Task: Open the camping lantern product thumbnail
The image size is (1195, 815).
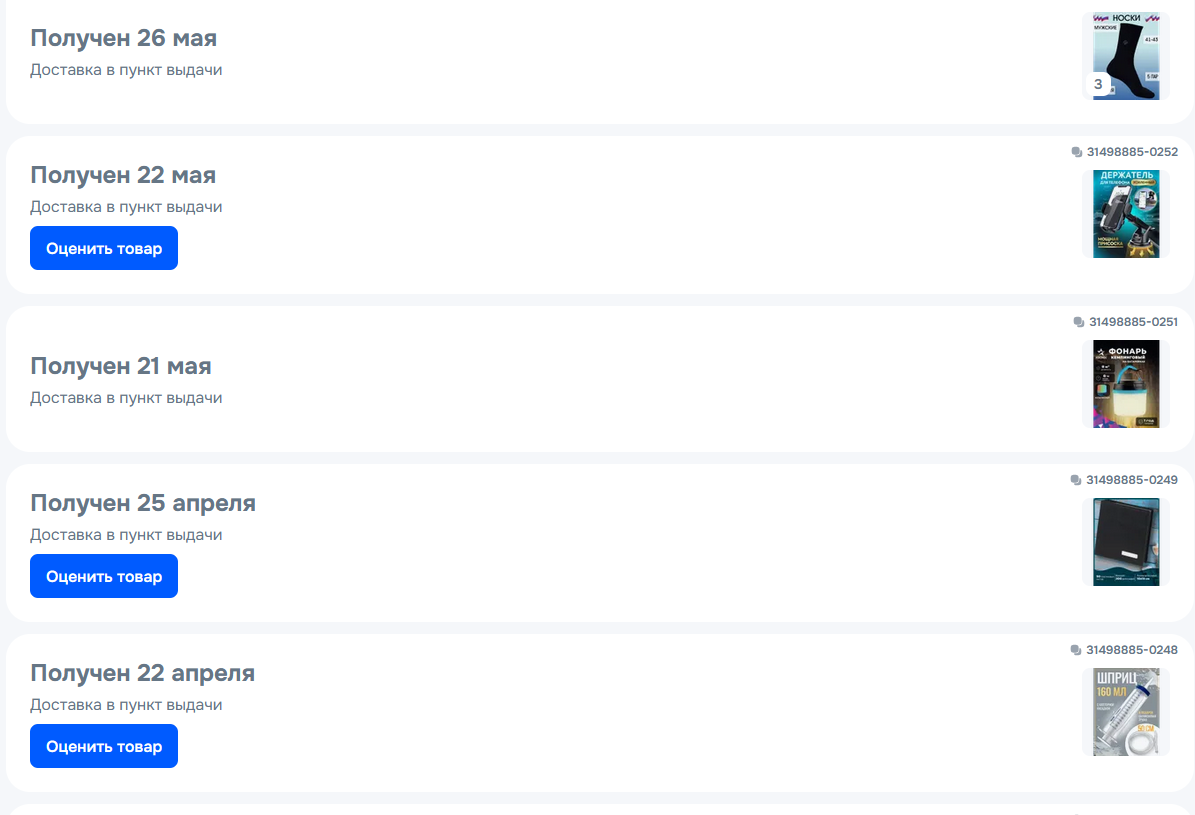Action: 1126,384
